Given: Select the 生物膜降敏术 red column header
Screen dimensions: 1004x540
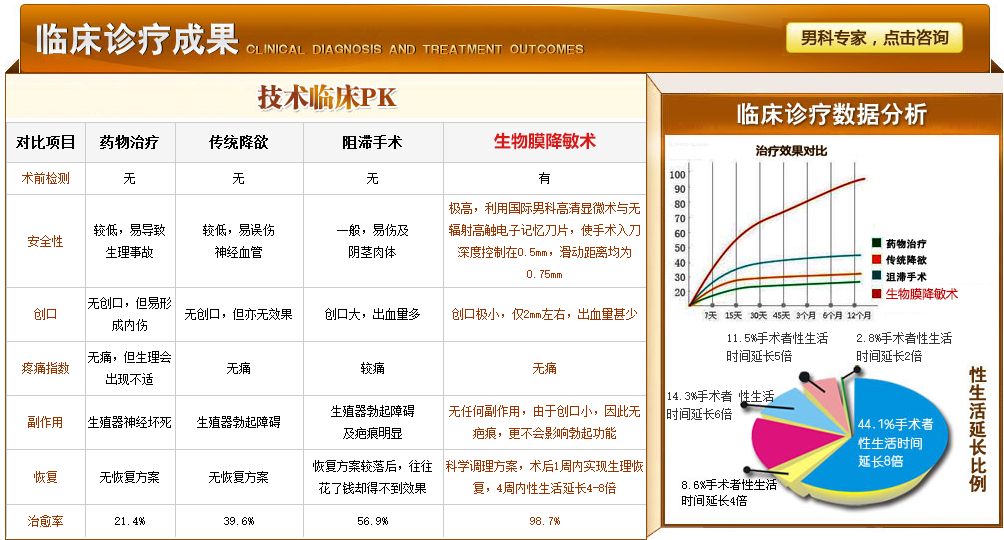Looking at the screenshot, I should coord(544,142).
